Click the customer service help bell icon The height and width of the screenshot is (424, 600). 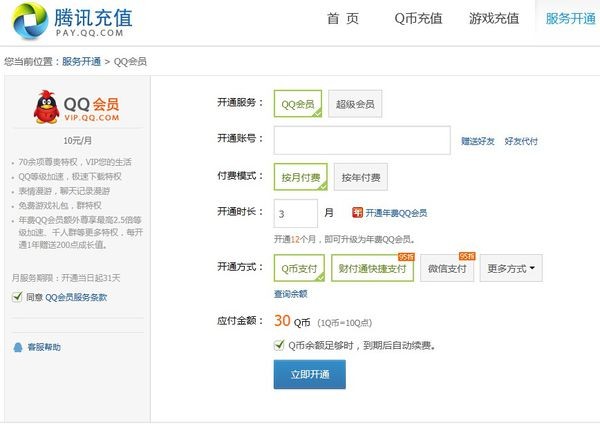click(x=18, y=347)
